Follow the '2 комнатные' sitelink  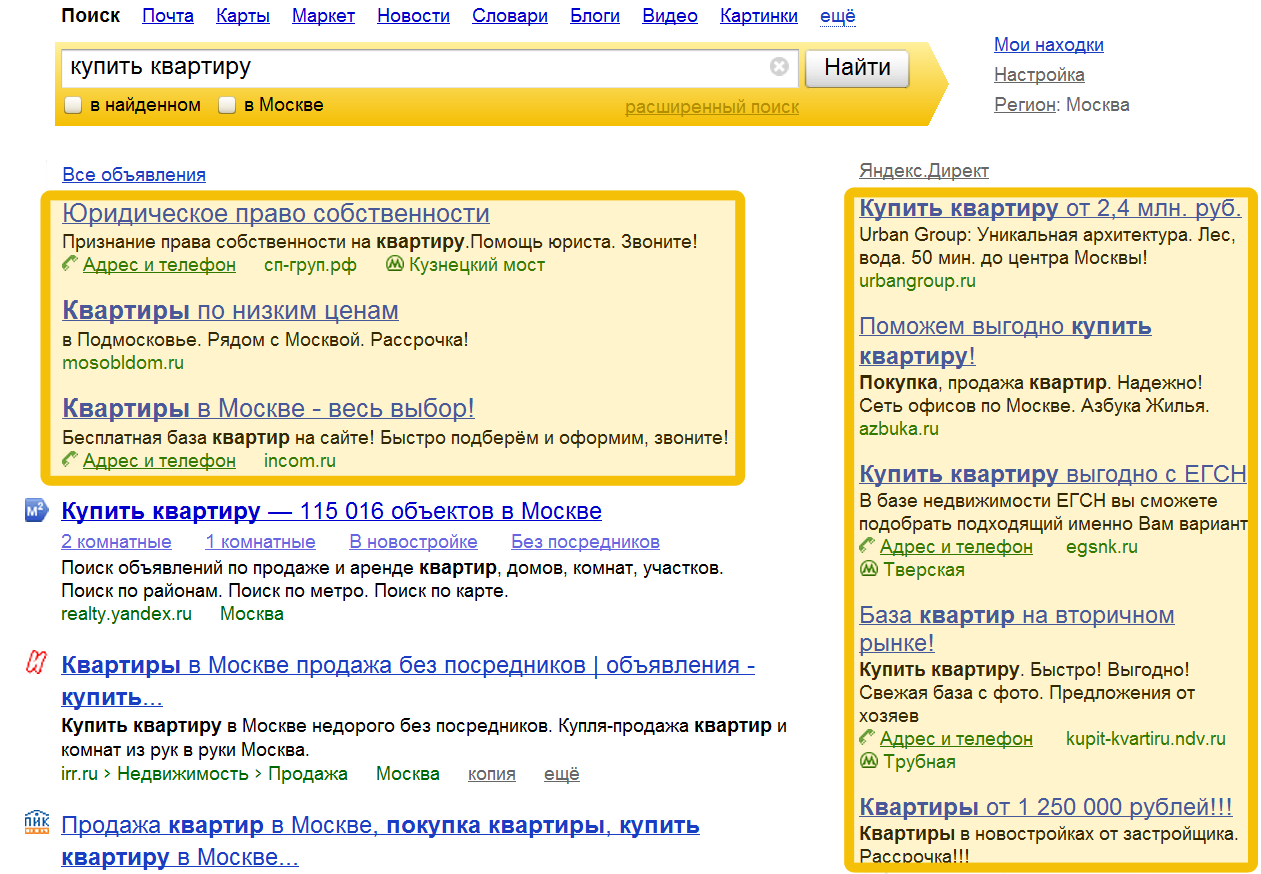[116, 542]
